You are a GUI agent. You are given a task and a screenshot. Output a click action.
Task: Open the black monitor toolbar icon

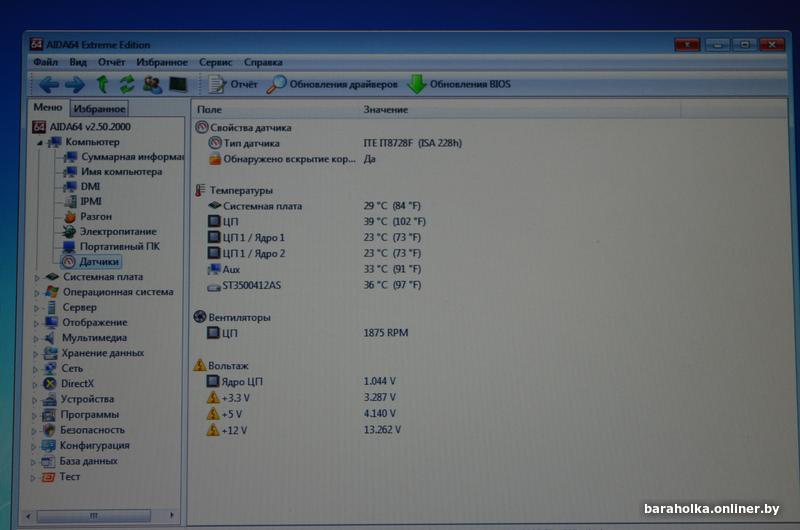point(178,84)
